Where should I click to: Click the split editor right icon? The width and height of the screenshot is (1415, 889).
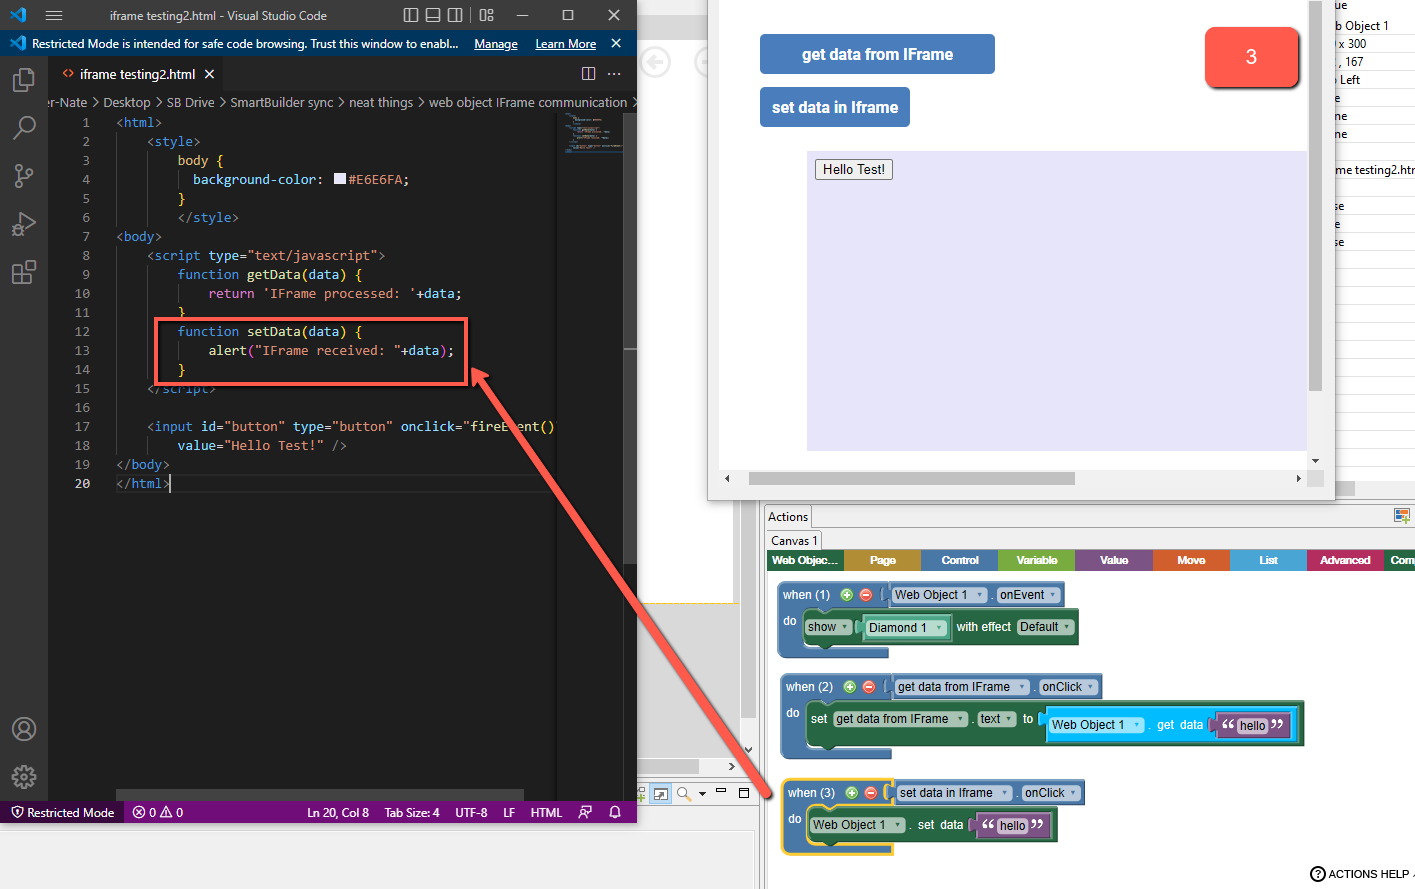pos(588,74)
